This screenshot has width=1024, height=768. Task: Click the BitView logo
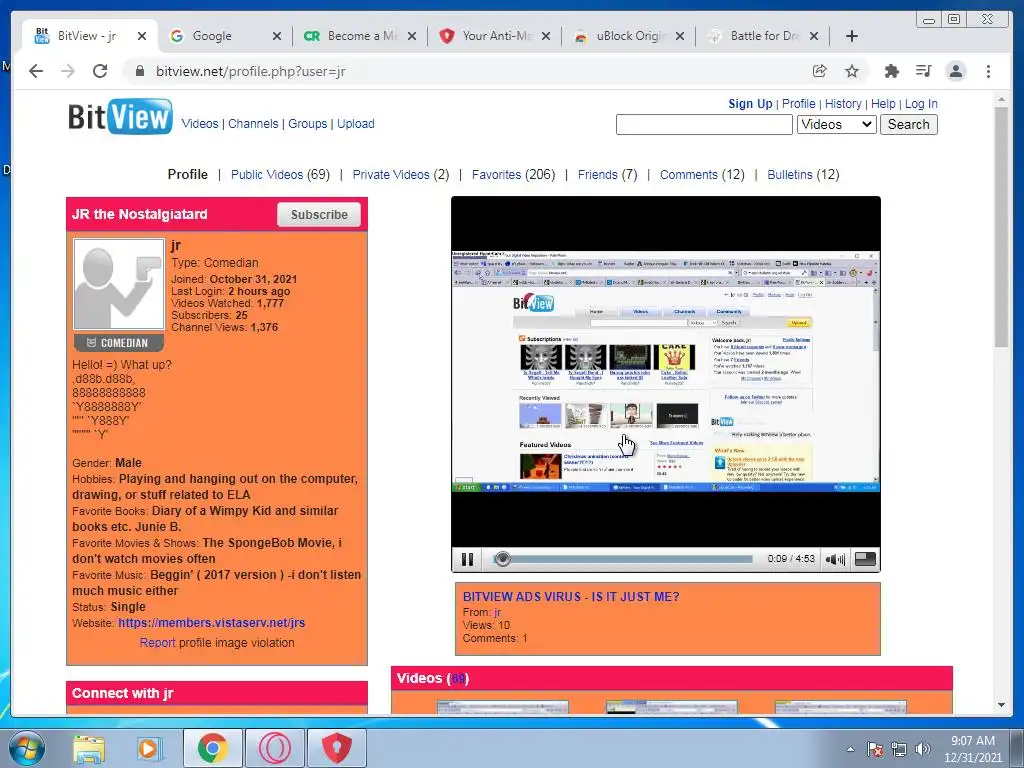point(120,116)
